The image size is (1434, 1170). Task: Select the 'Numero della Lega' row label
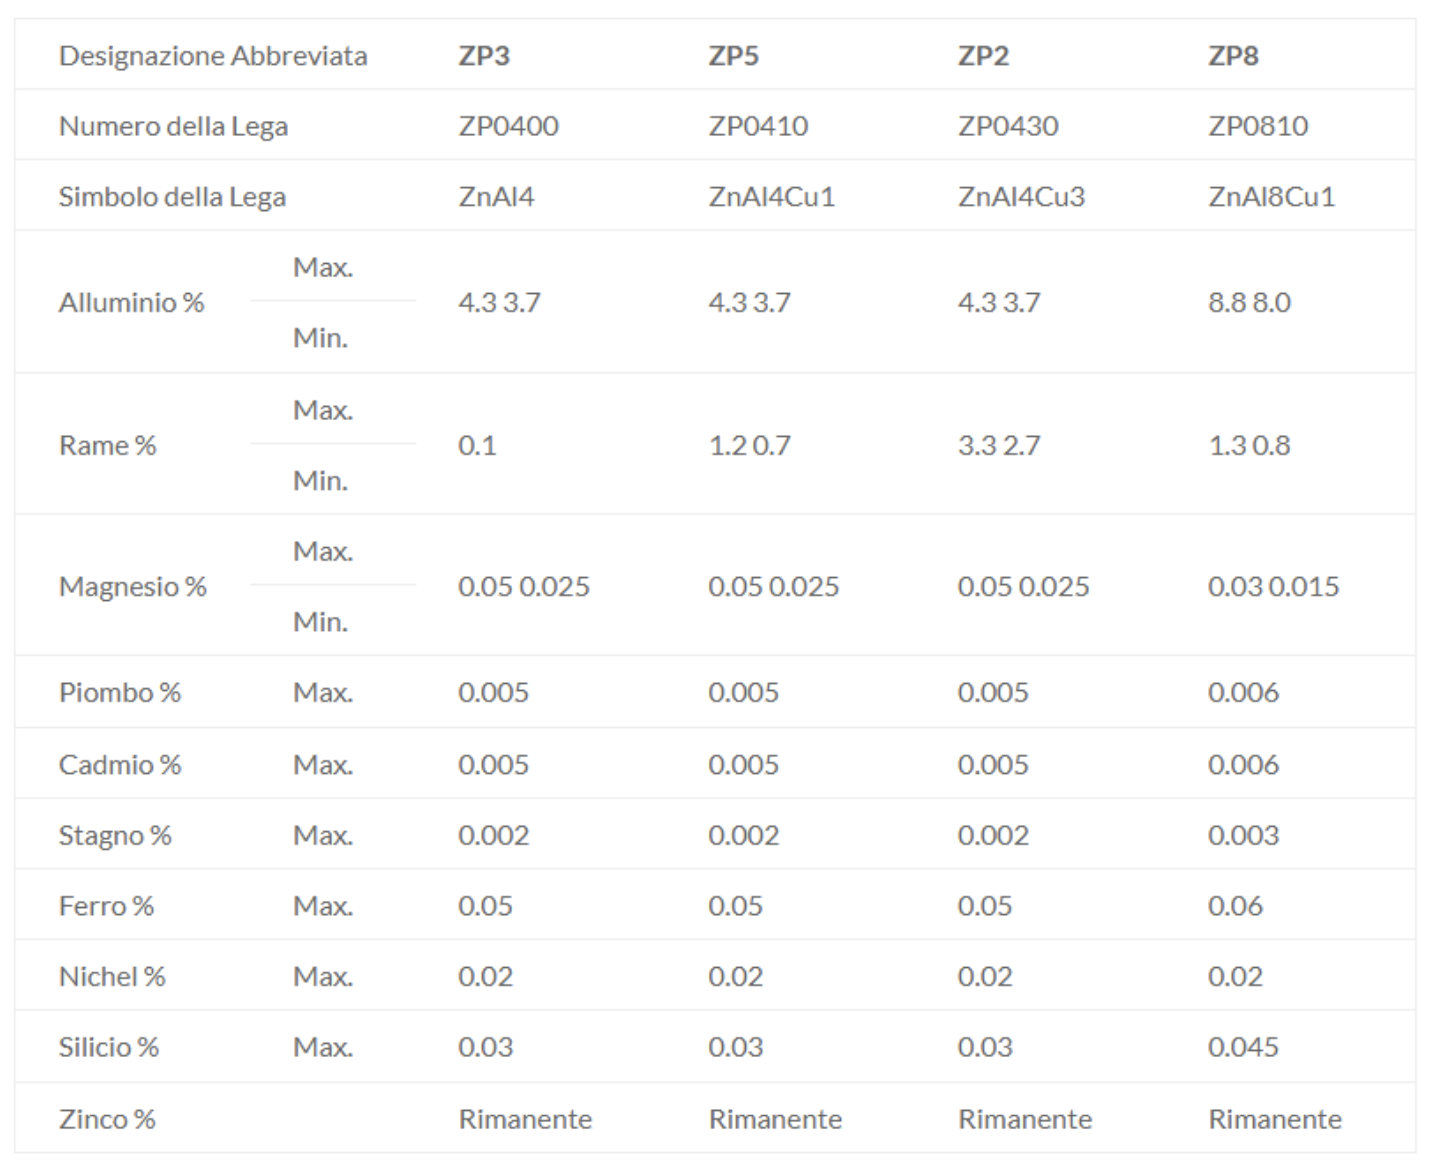pos(173,126)
